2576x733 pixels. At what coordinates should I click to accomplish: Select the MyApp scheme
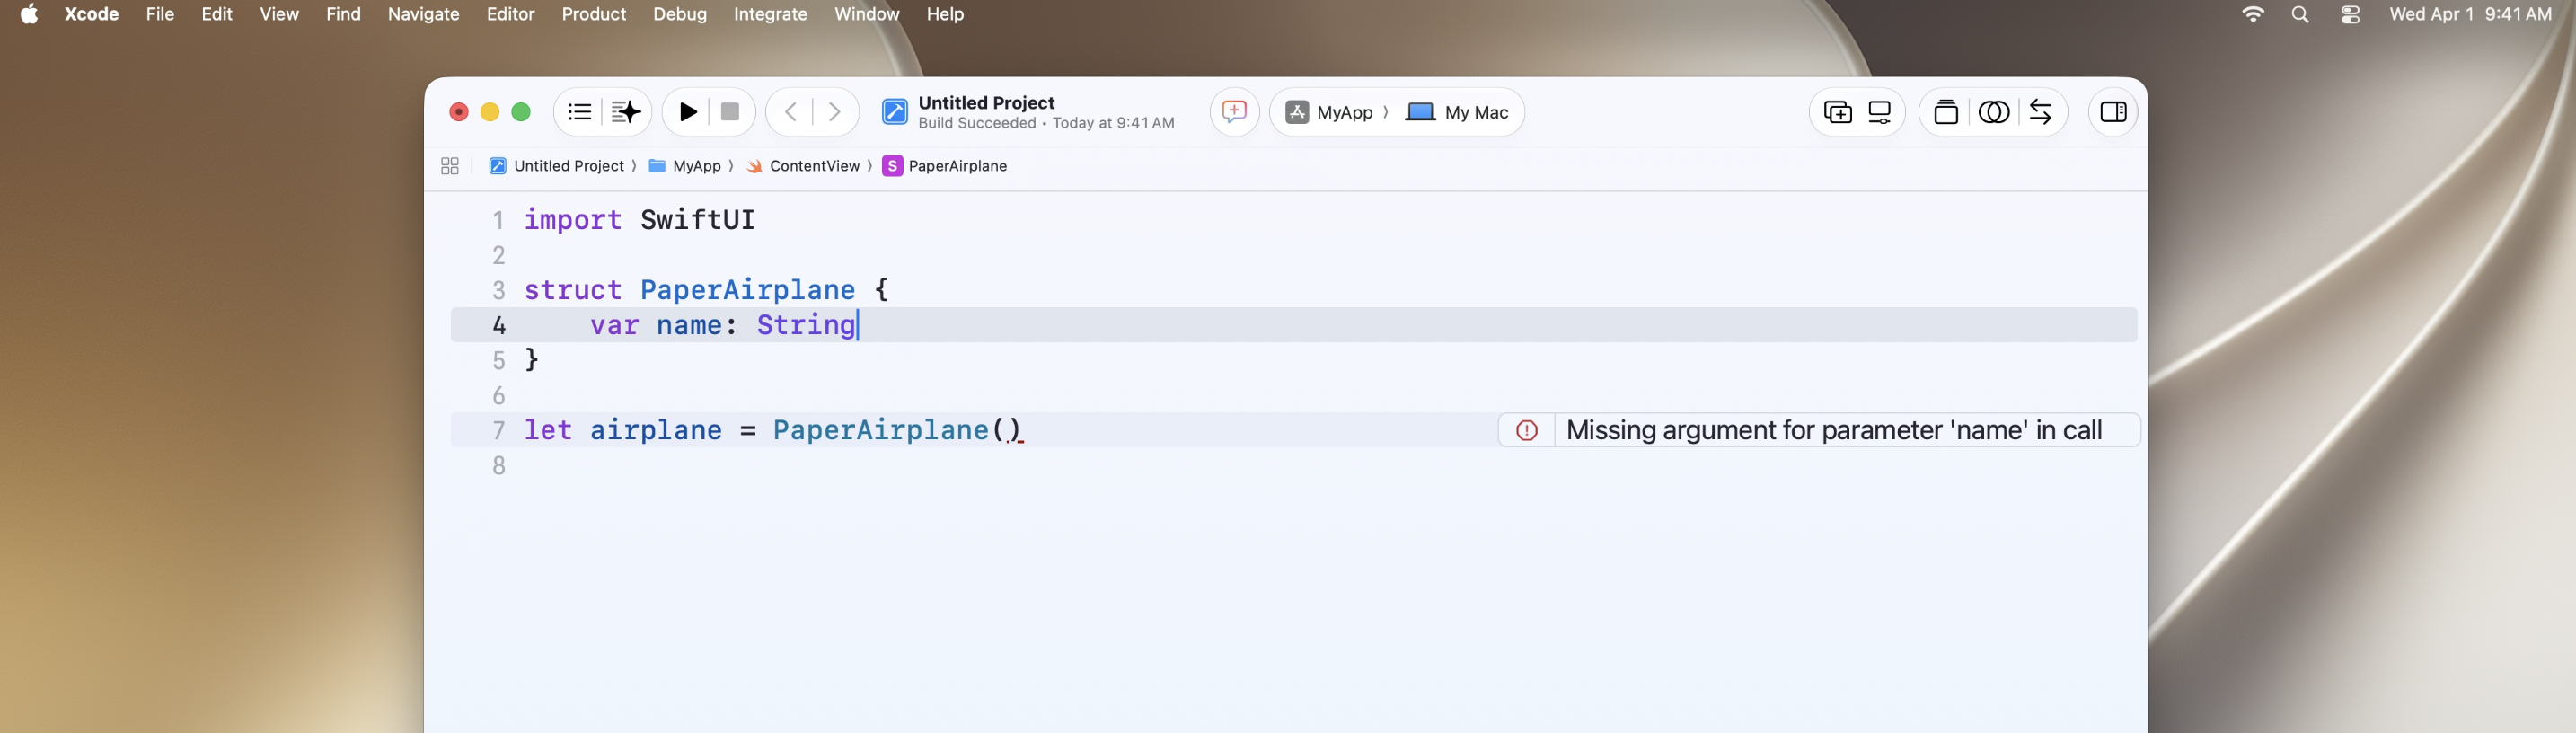(1329, 112)
